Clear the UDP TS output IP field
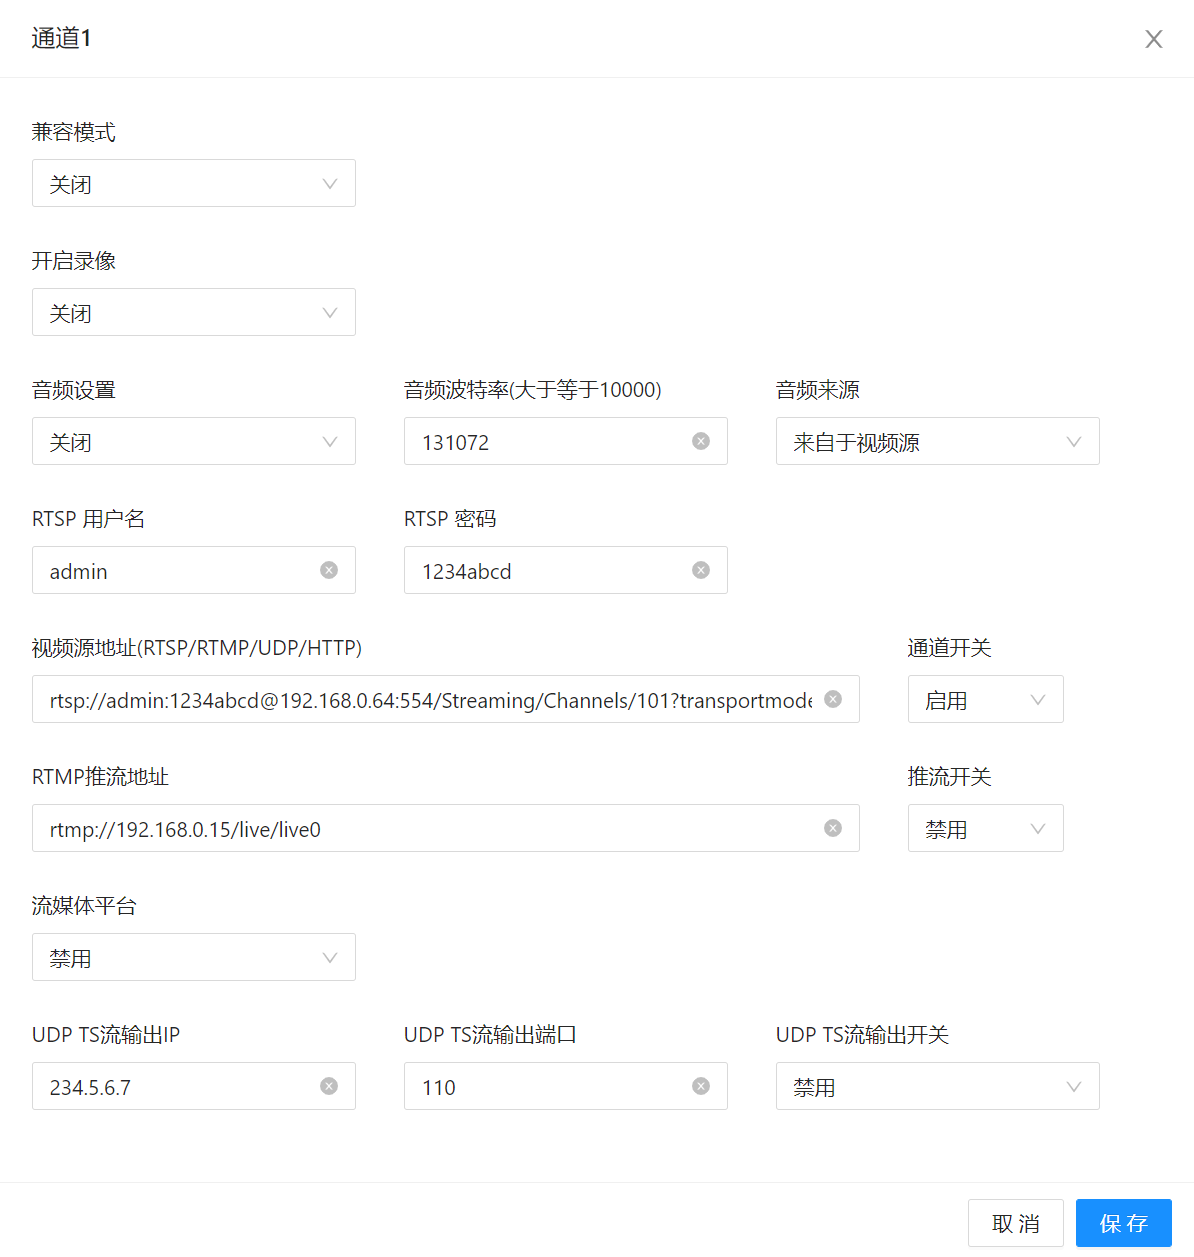1194x1257 pixels. click(x=329, y=1086)
